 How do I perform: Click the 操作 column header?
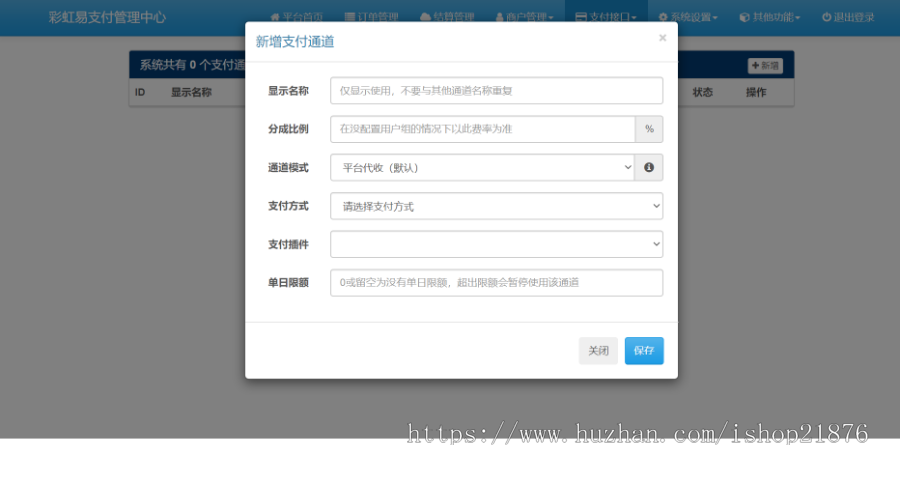click(x=756, y=92)
